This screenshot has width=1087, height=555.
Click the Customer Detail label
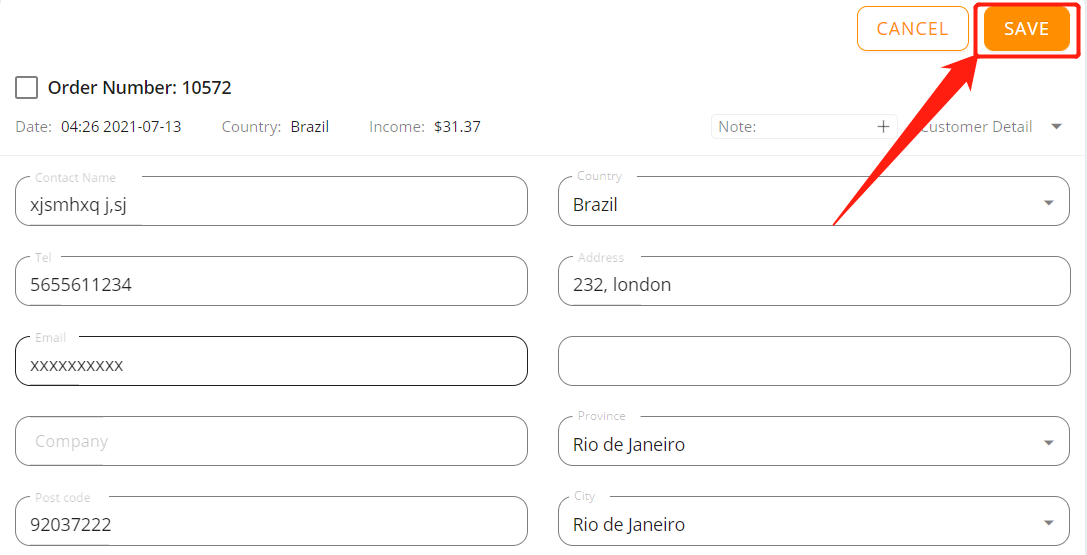point(976,127)
